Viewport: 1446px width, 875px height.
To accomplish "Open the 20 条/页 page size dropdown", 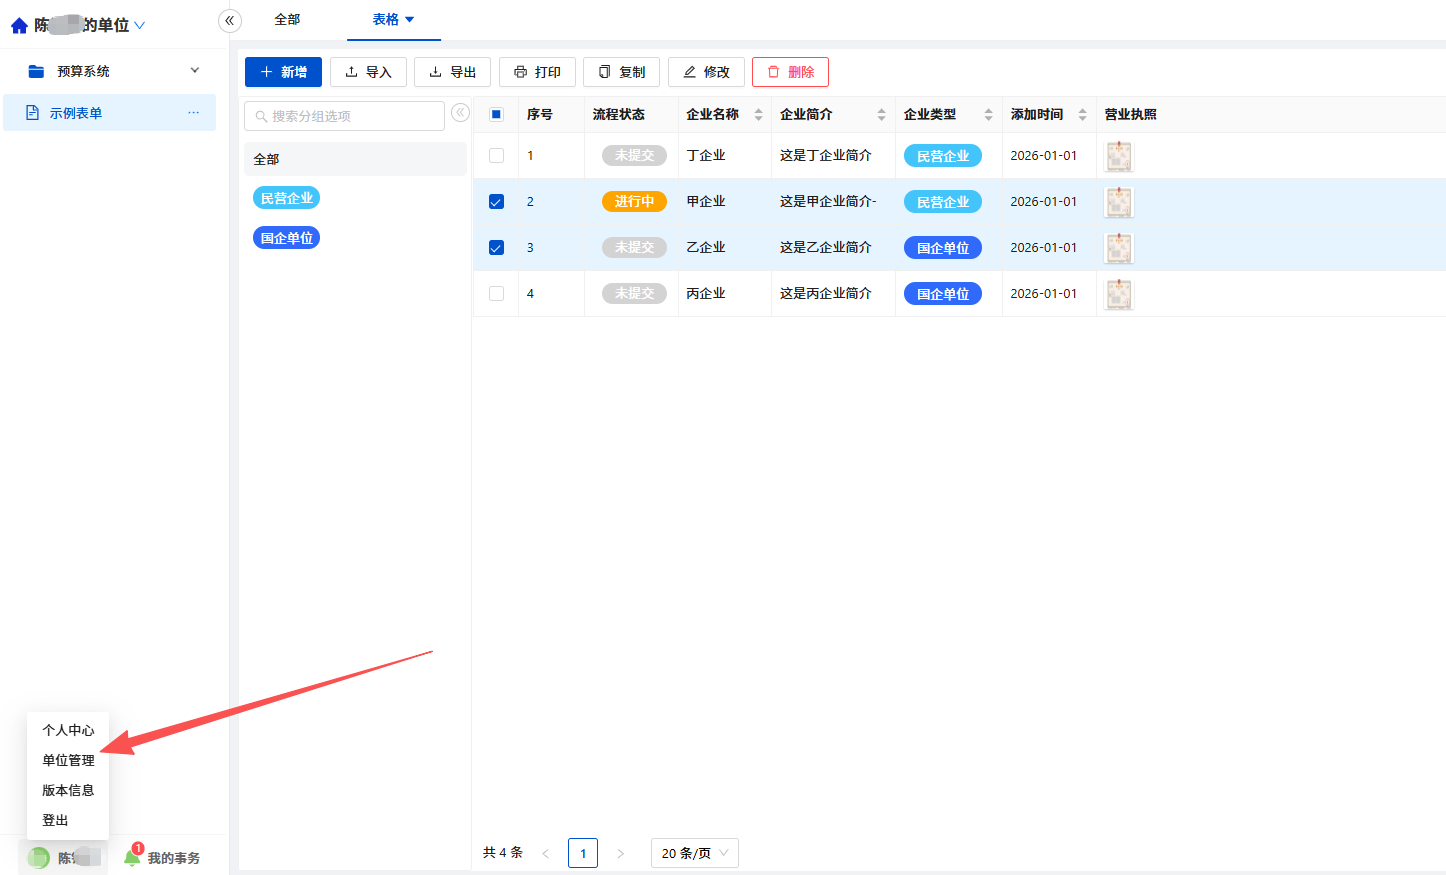I will [x=695, y=853].
